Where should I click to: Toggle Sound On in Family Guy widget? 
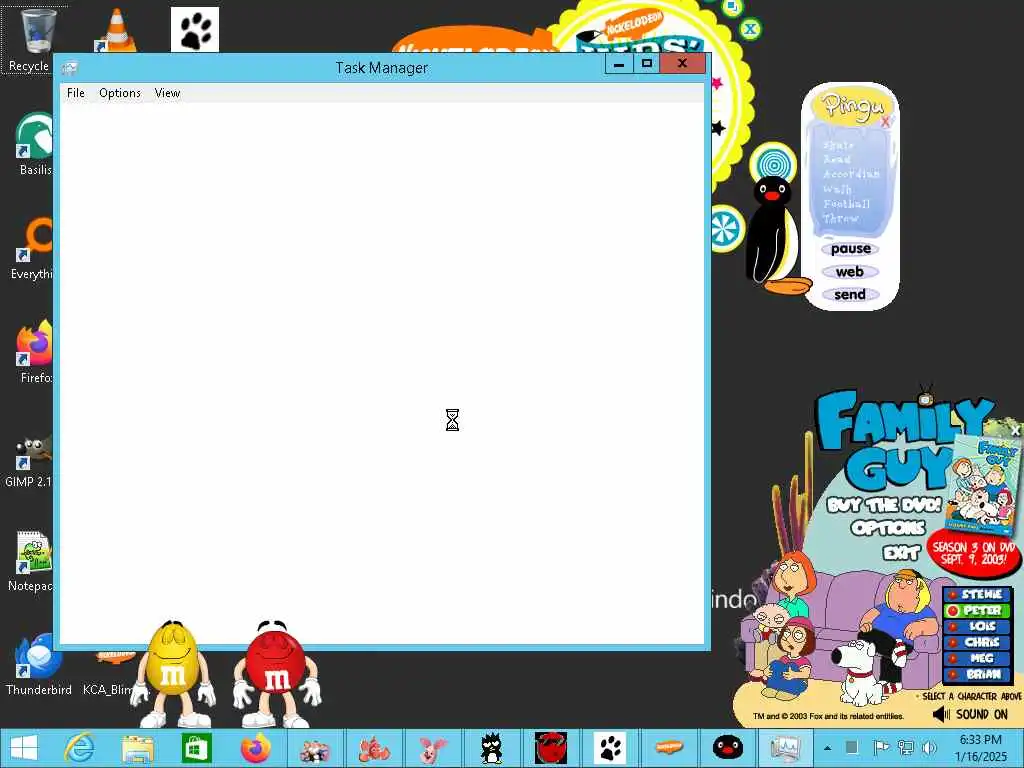point(970,714)
